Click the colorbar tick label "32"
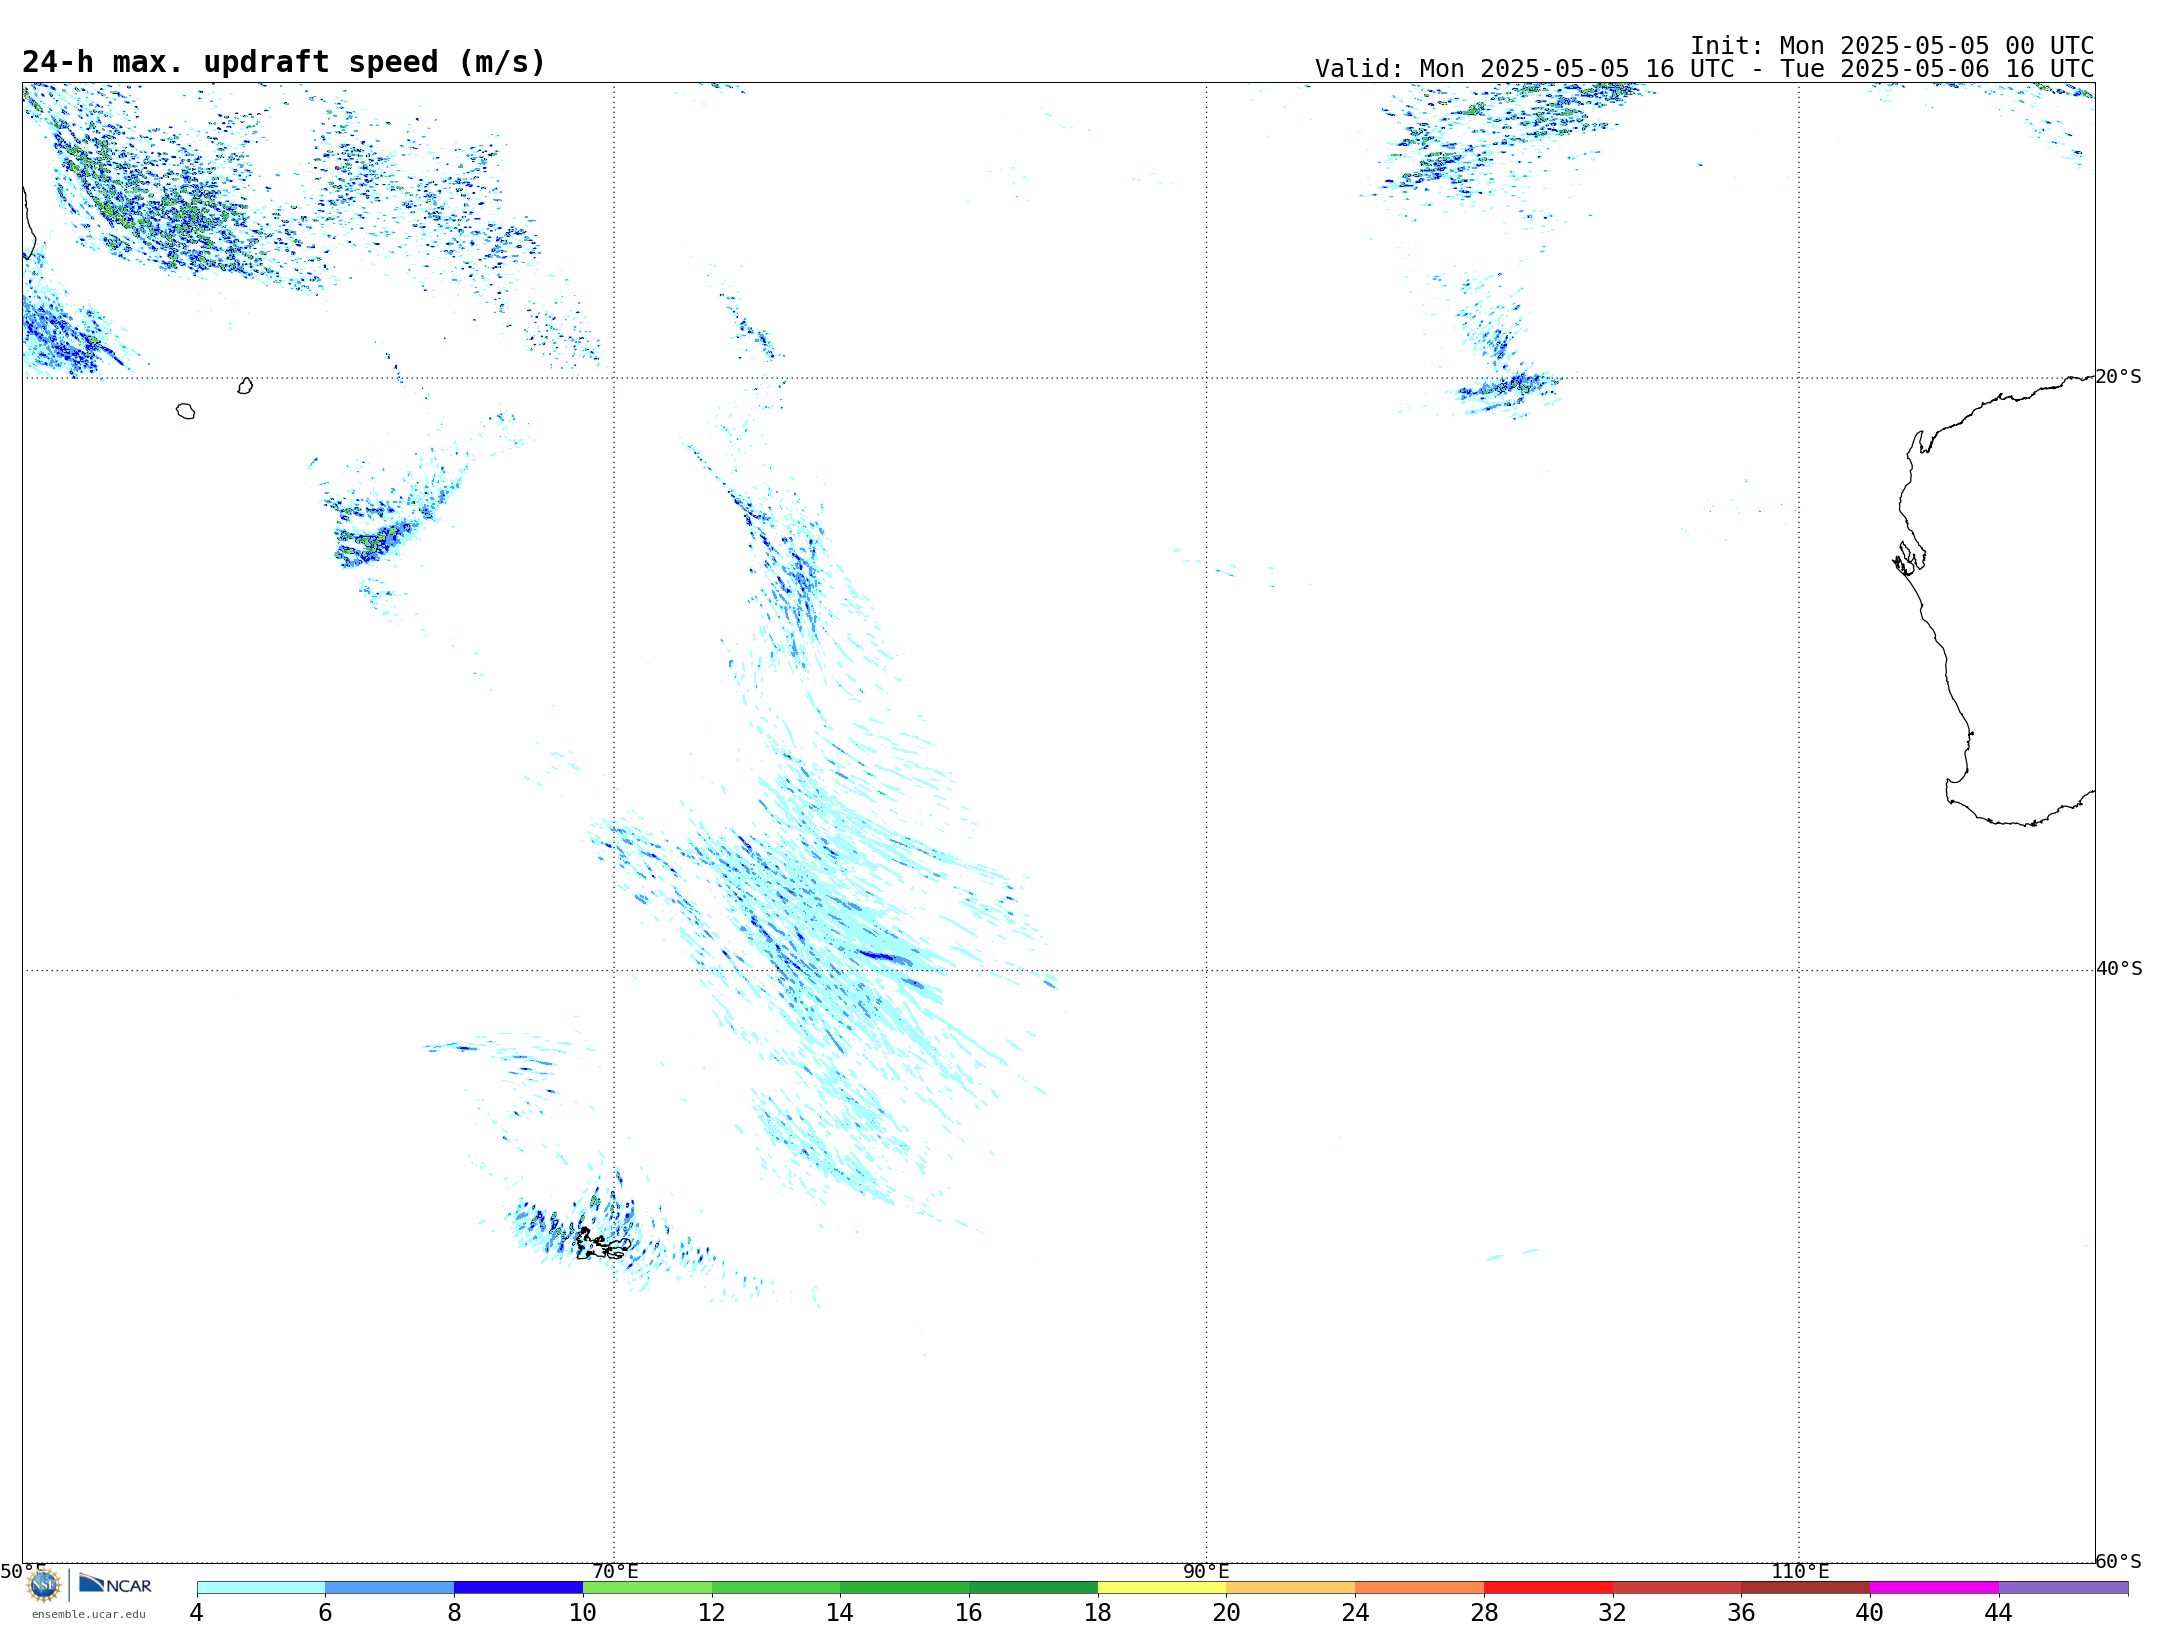The width and height of the screenshot is (2160, 1626). coord(1613,1612)
